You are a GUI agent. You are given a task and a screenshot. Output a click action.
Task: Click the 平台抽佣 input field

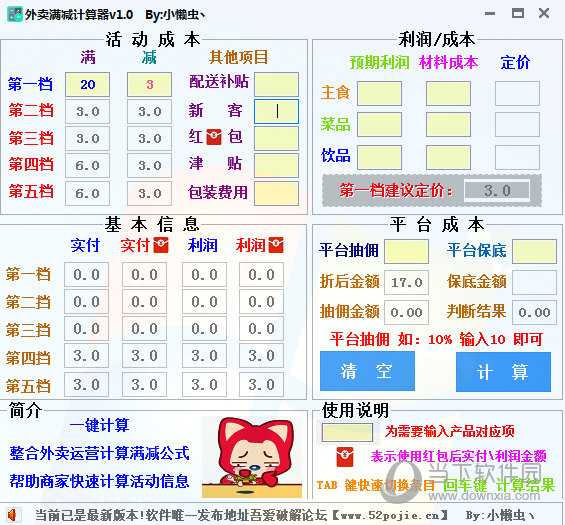[x=406, y=251]
